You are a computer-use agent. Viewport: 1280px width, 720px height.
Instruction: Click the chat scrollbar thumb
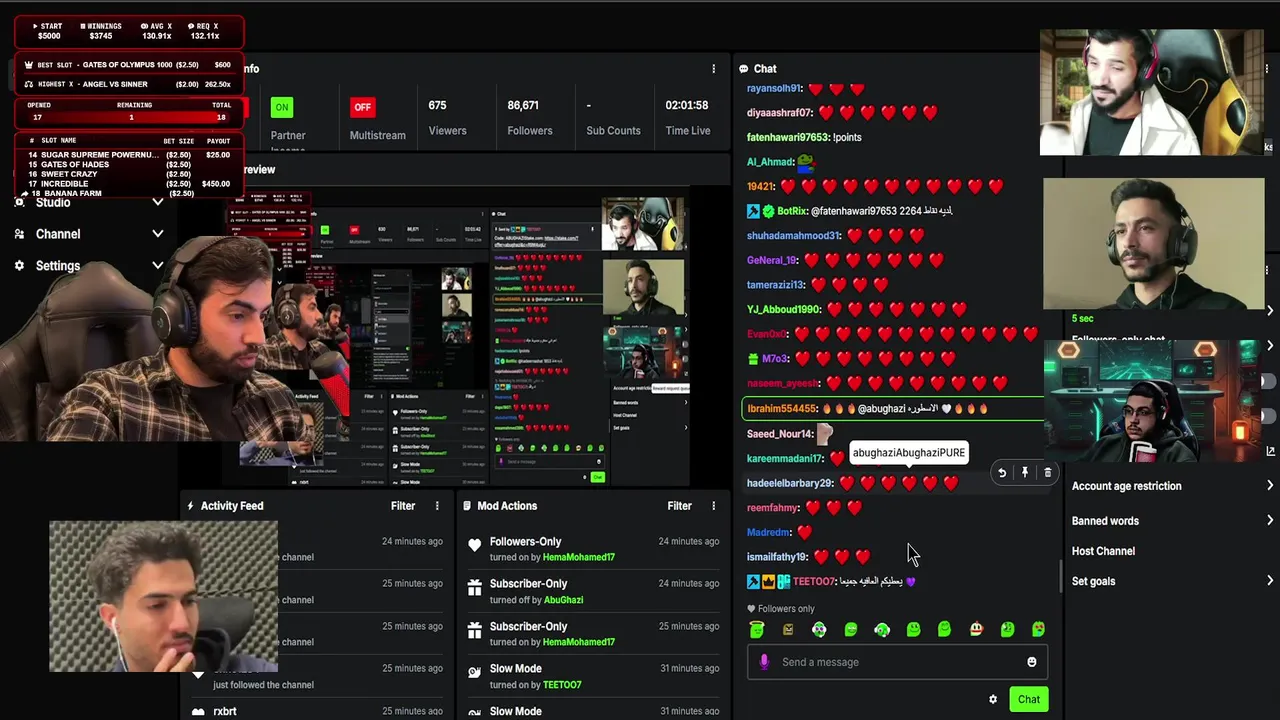coord(1060,576)
